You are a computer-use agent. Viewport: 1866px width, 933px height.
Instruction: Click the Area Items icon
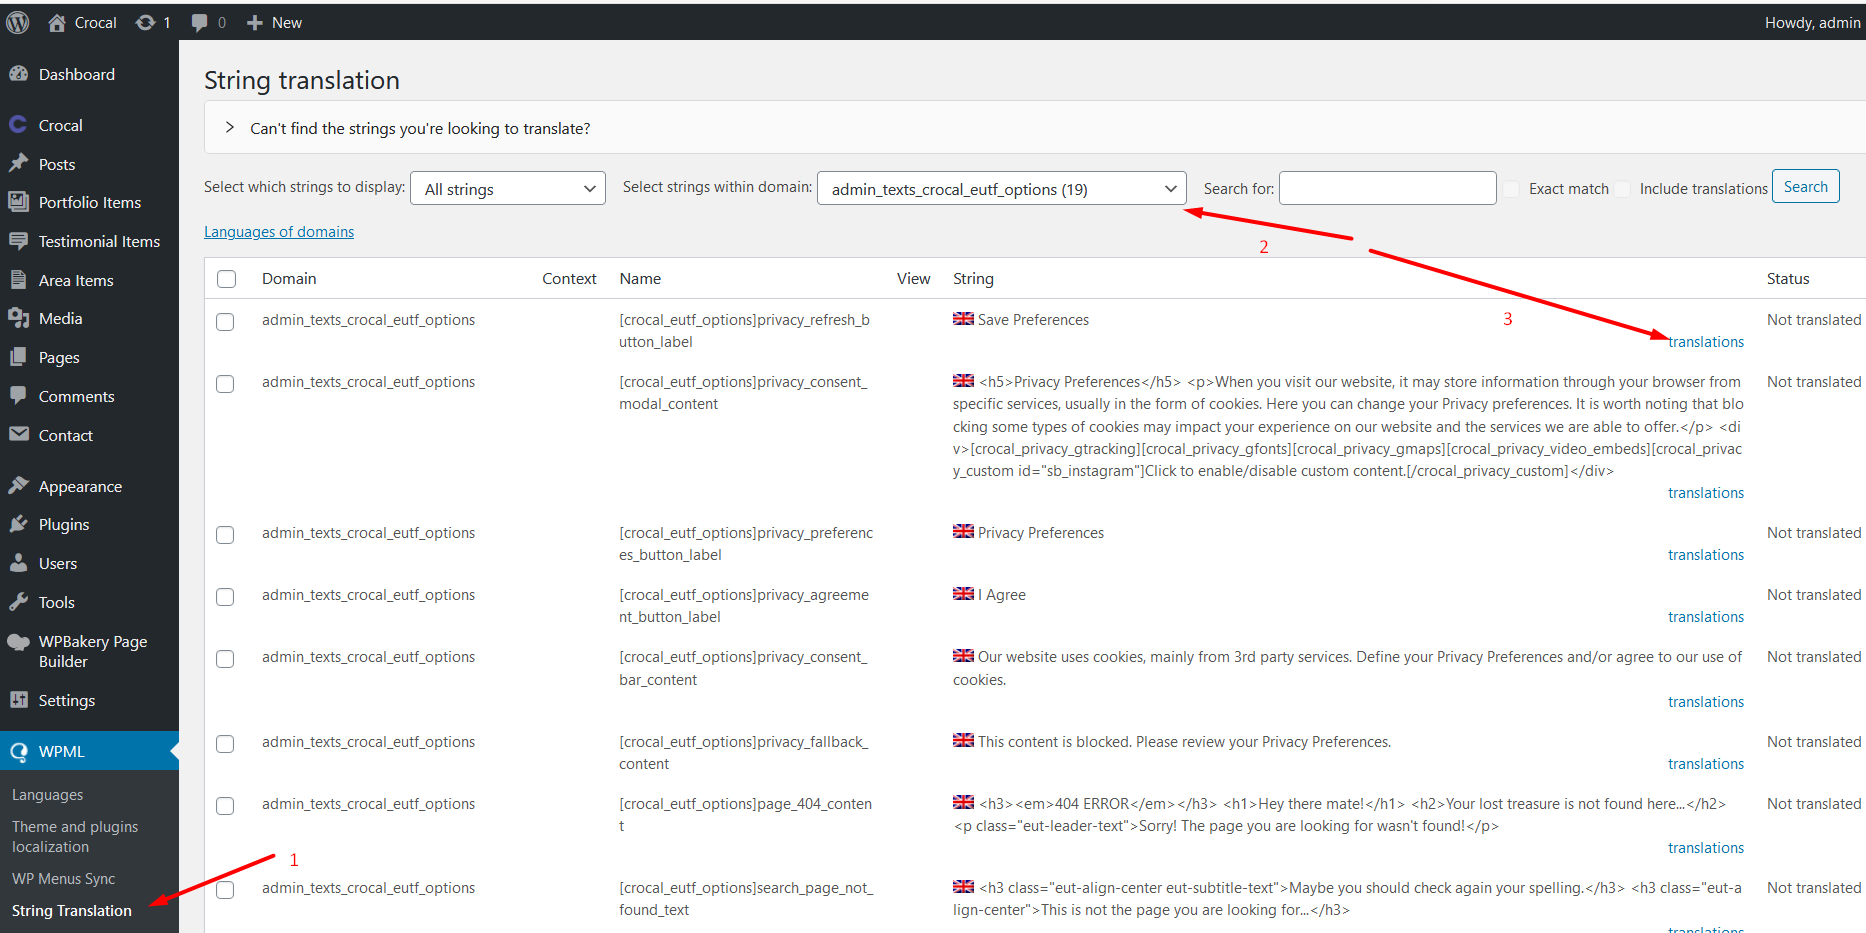(18, 280)
